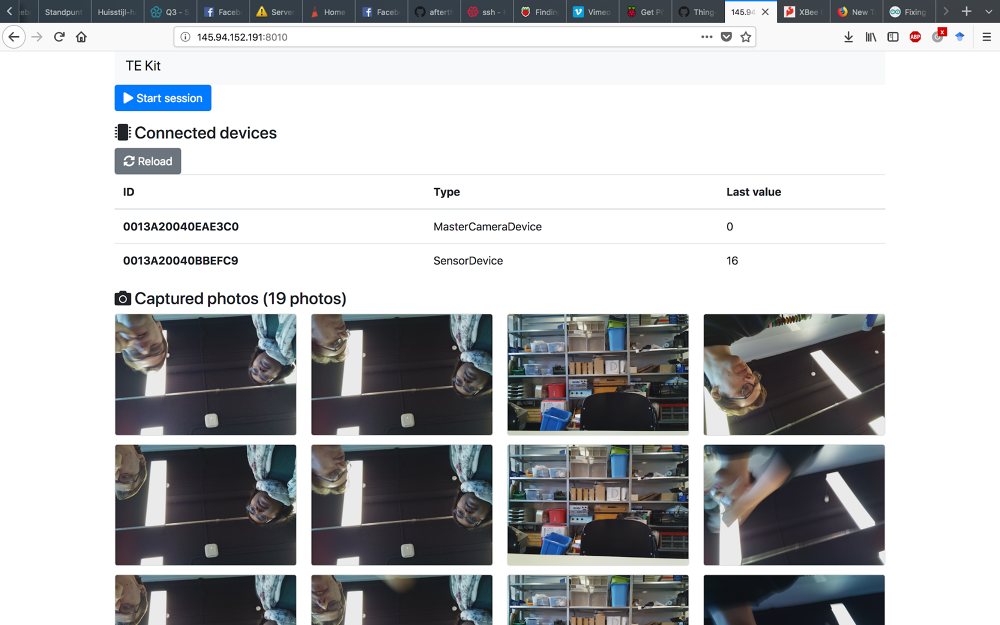Show site information for this address

(x=185, y=37)
